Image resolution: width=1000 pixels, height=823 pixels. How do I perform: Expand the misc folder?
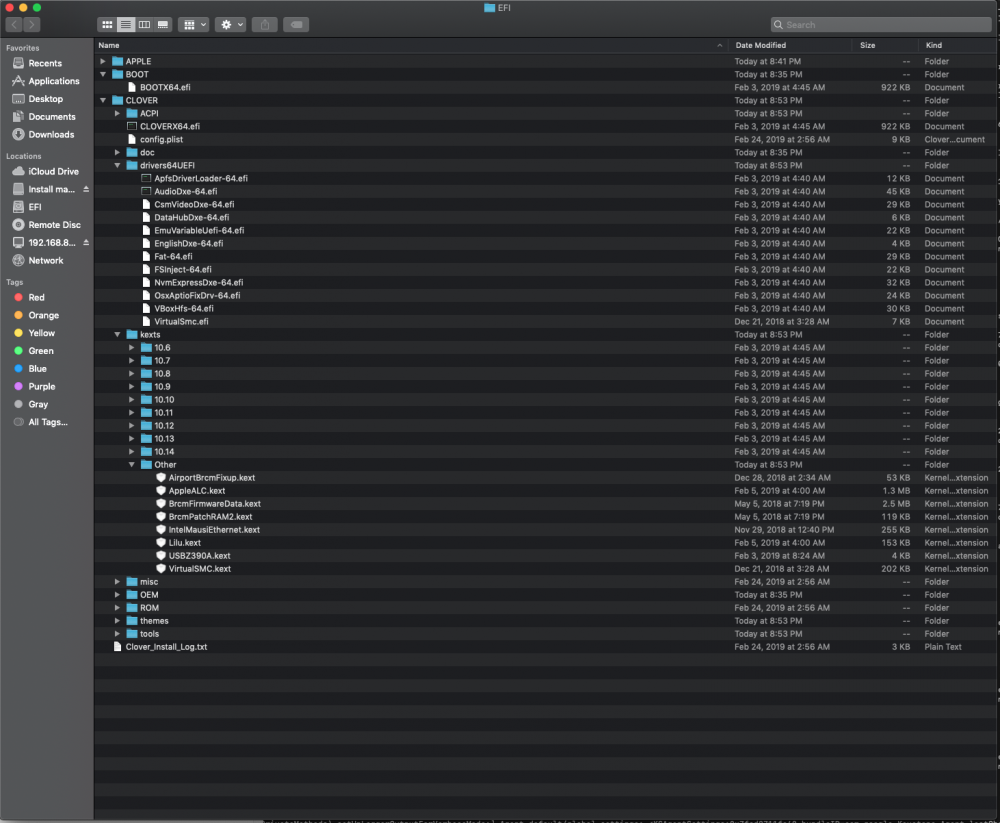click(x=117, y=582)
